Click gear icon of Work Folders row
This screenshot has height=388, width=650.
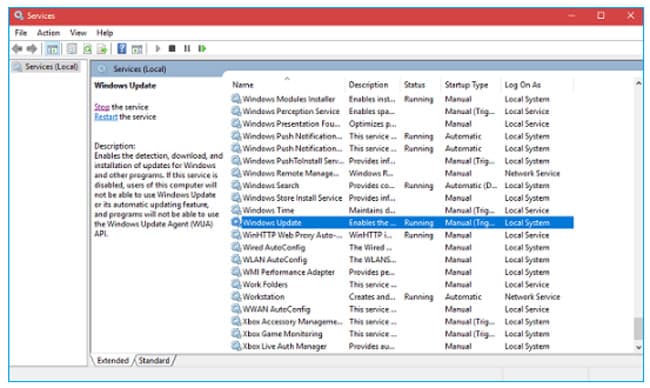point(236,284)
